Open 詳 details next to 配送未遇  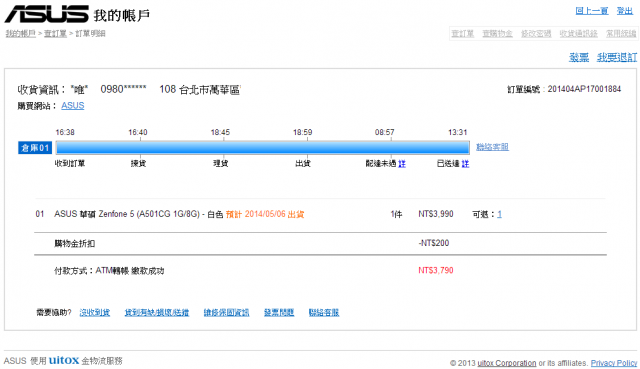pos(402,164)
